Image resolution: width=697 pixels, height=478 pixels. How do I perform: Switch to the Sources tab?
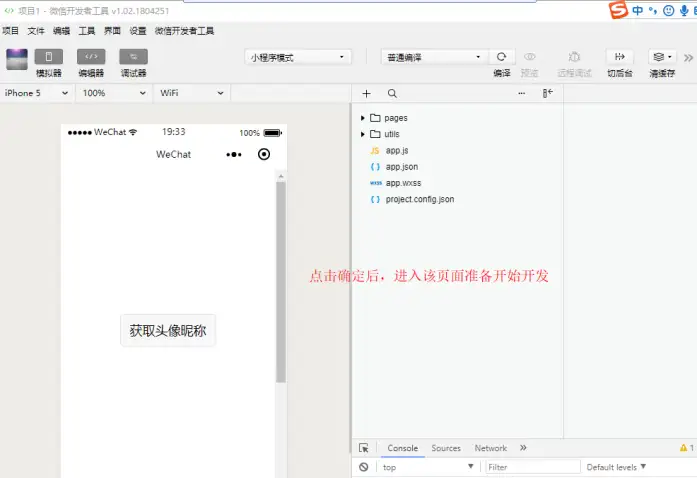click(446, 448)
